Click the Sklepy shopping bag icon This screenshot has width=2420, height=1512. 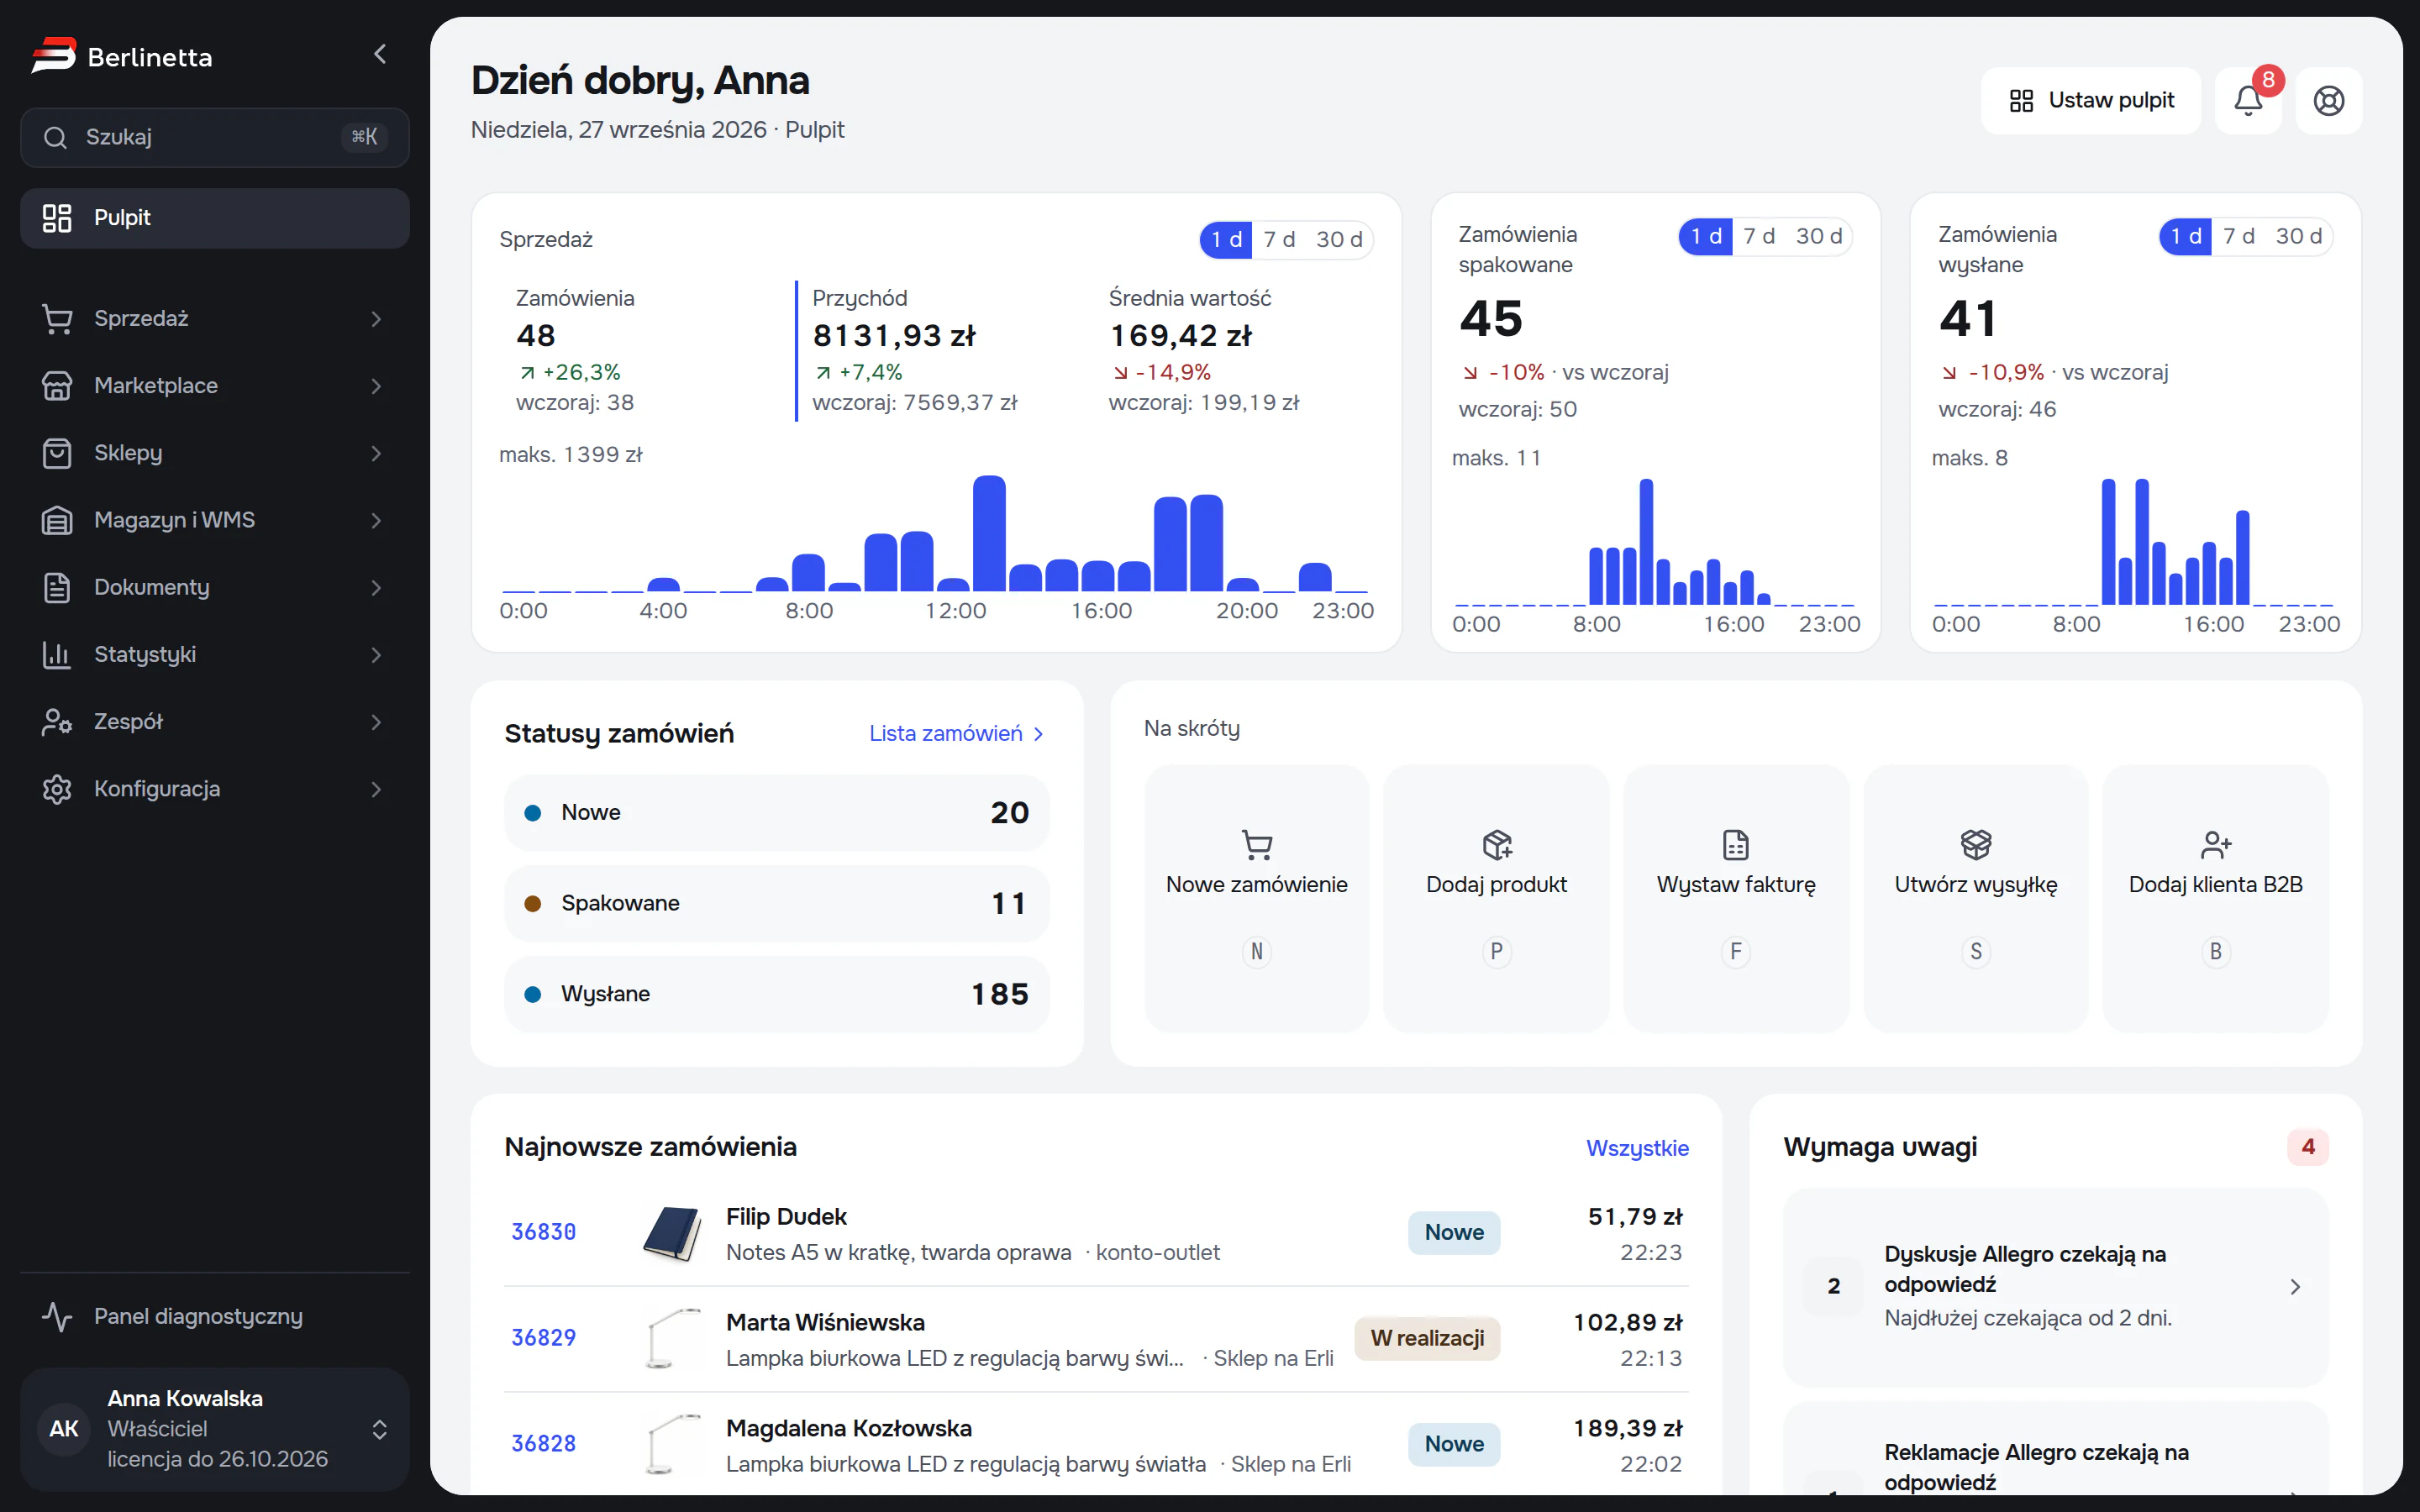pos(57,453)
